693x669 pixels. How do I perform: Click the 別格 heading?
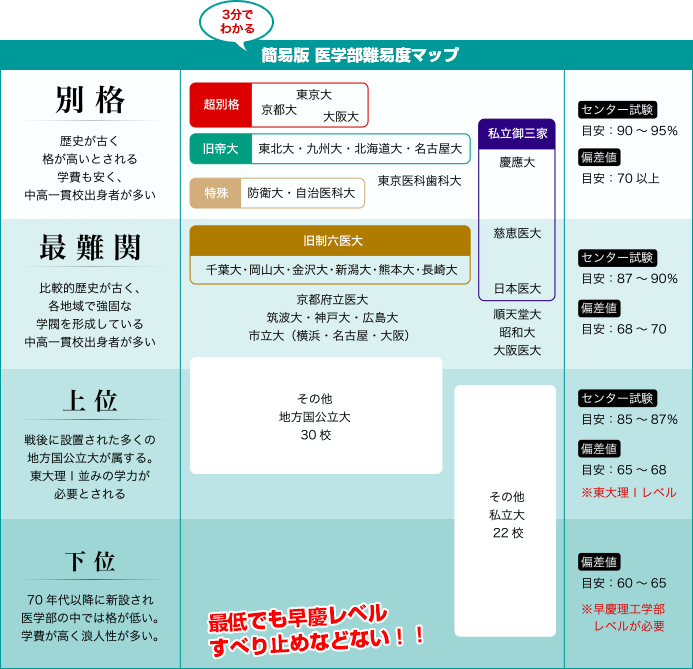click(x=90, y=100)
